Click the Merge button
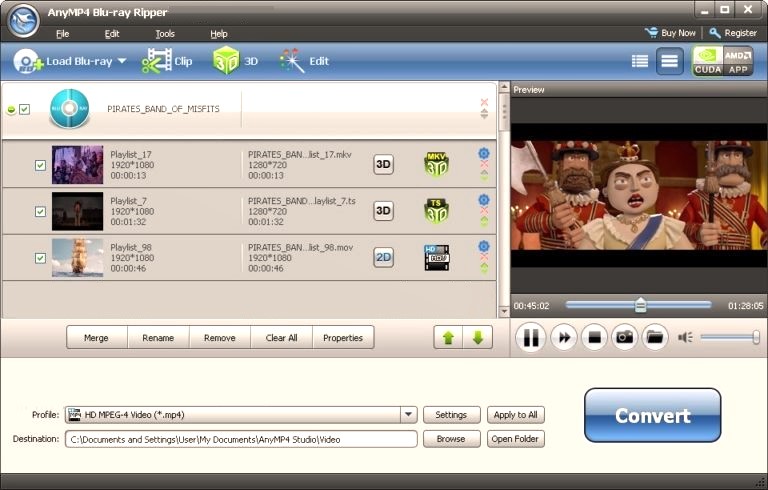The image size is (768, 490). (96, 338)
